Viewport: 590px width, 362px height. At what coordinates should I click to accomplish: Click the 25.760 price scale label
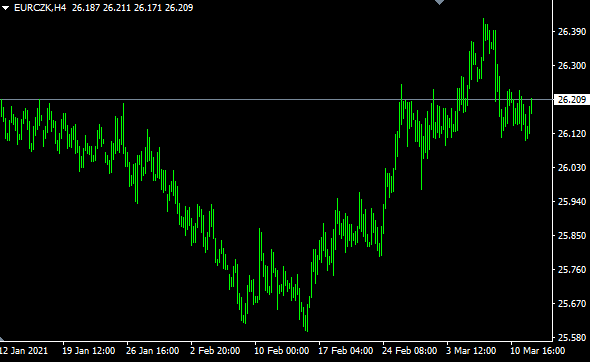(x=572, y=270)
